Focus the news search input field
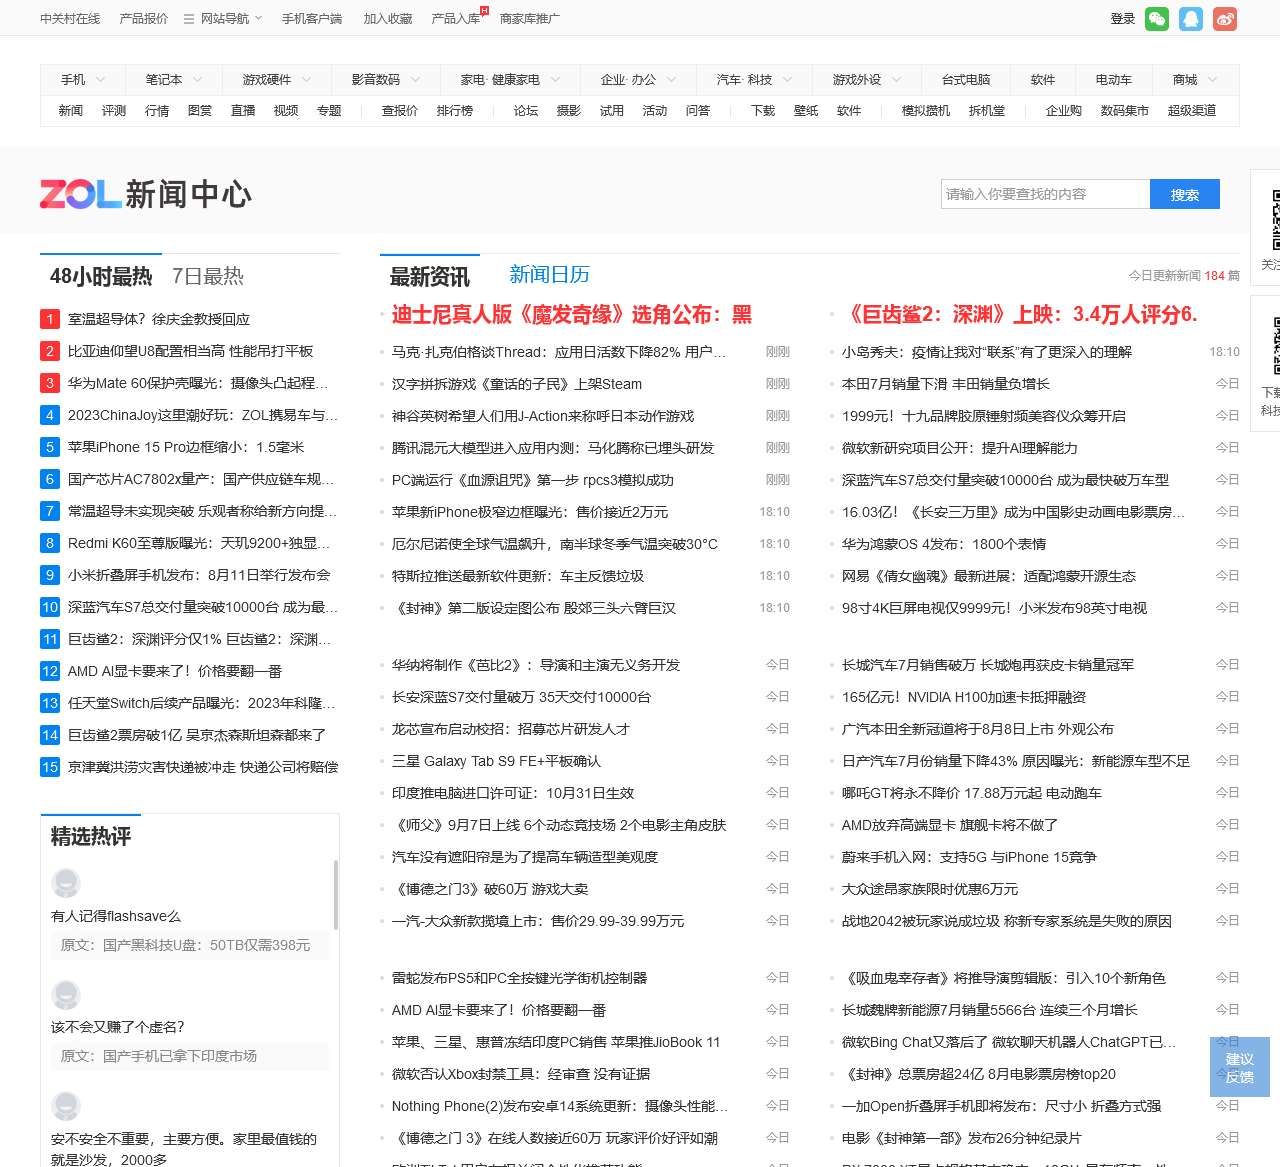The image size is (1280, 1167). click(1046, 194)
